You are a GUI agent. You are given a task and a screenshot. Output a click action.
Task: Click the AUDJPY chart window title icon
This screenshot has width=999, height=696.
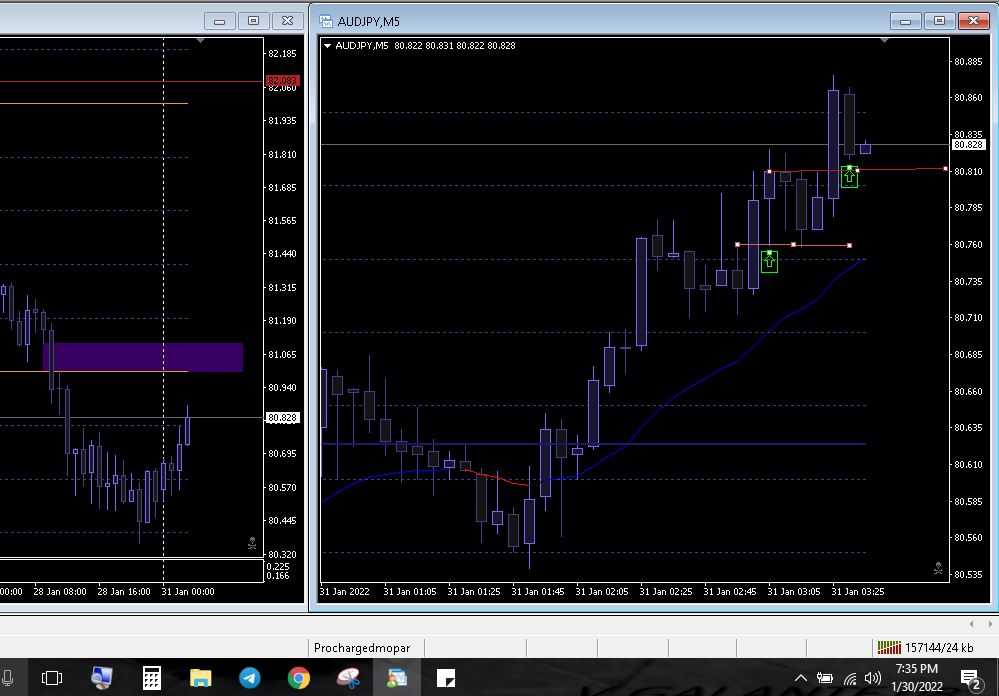325,20
